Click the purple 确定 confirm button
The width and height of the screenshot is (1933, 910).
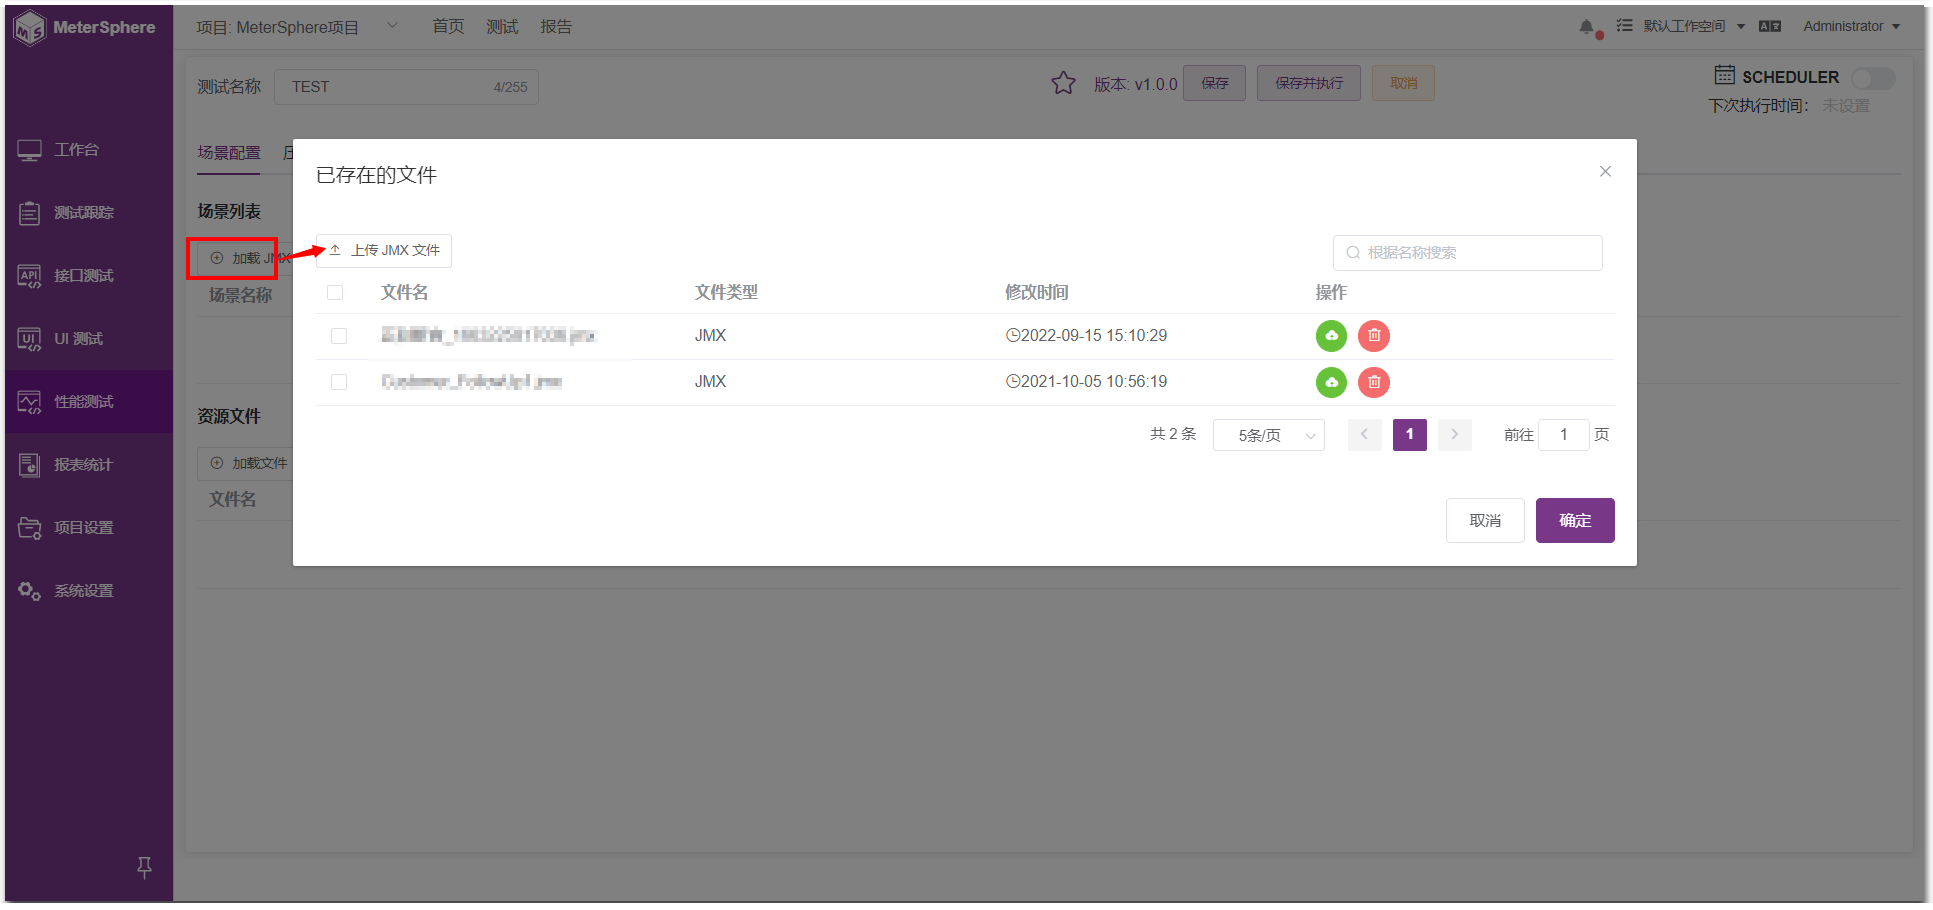1575,521
